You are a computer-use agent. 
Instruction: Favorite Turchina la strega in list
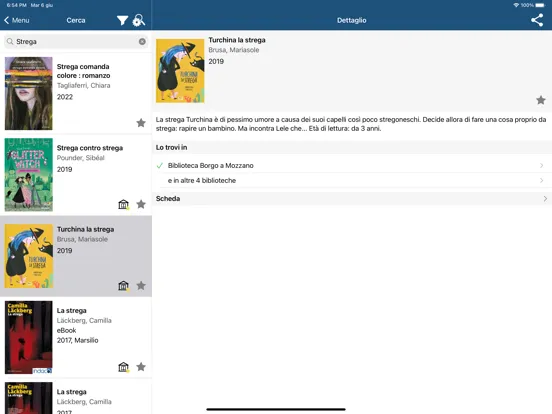pyautogui.click(x=141, y=286)
